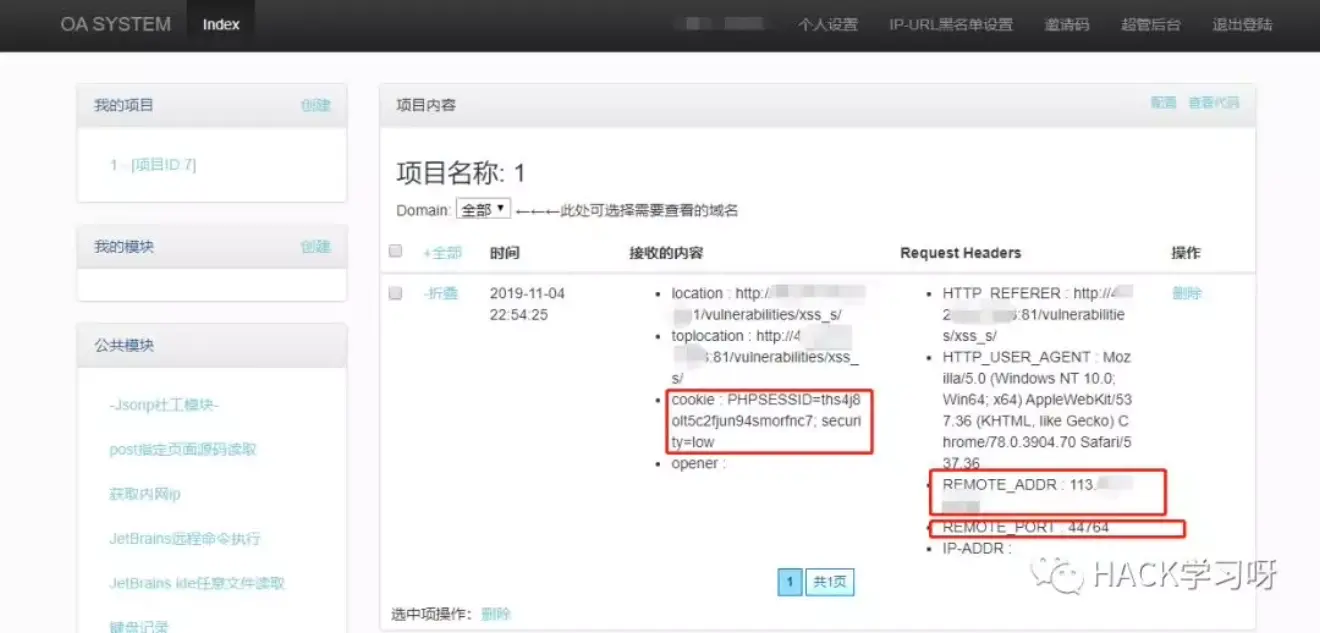Screen dimensions: 1320x633
Task: Open post指定页面源码读取 module
Action: point(183,450)
